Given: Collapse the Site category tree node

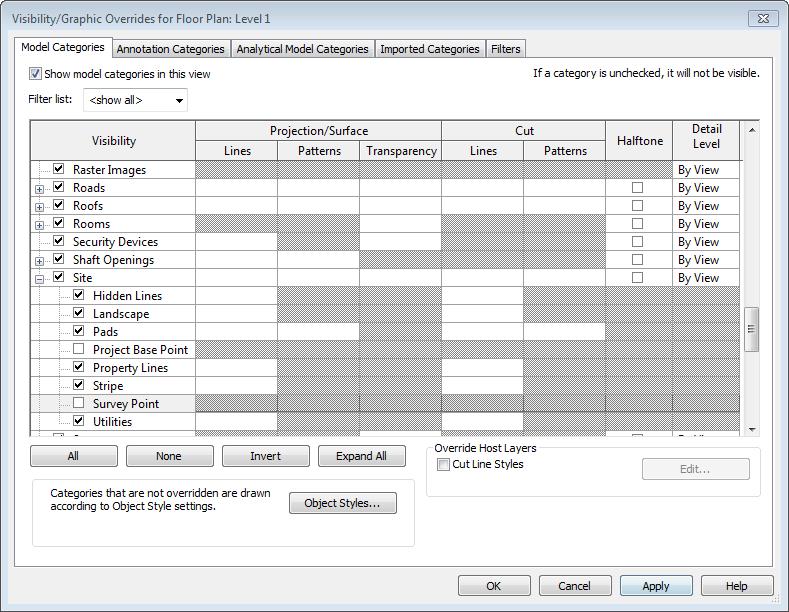Looking at the screenshot, I should pyautogui.click(x=39, y=279).
